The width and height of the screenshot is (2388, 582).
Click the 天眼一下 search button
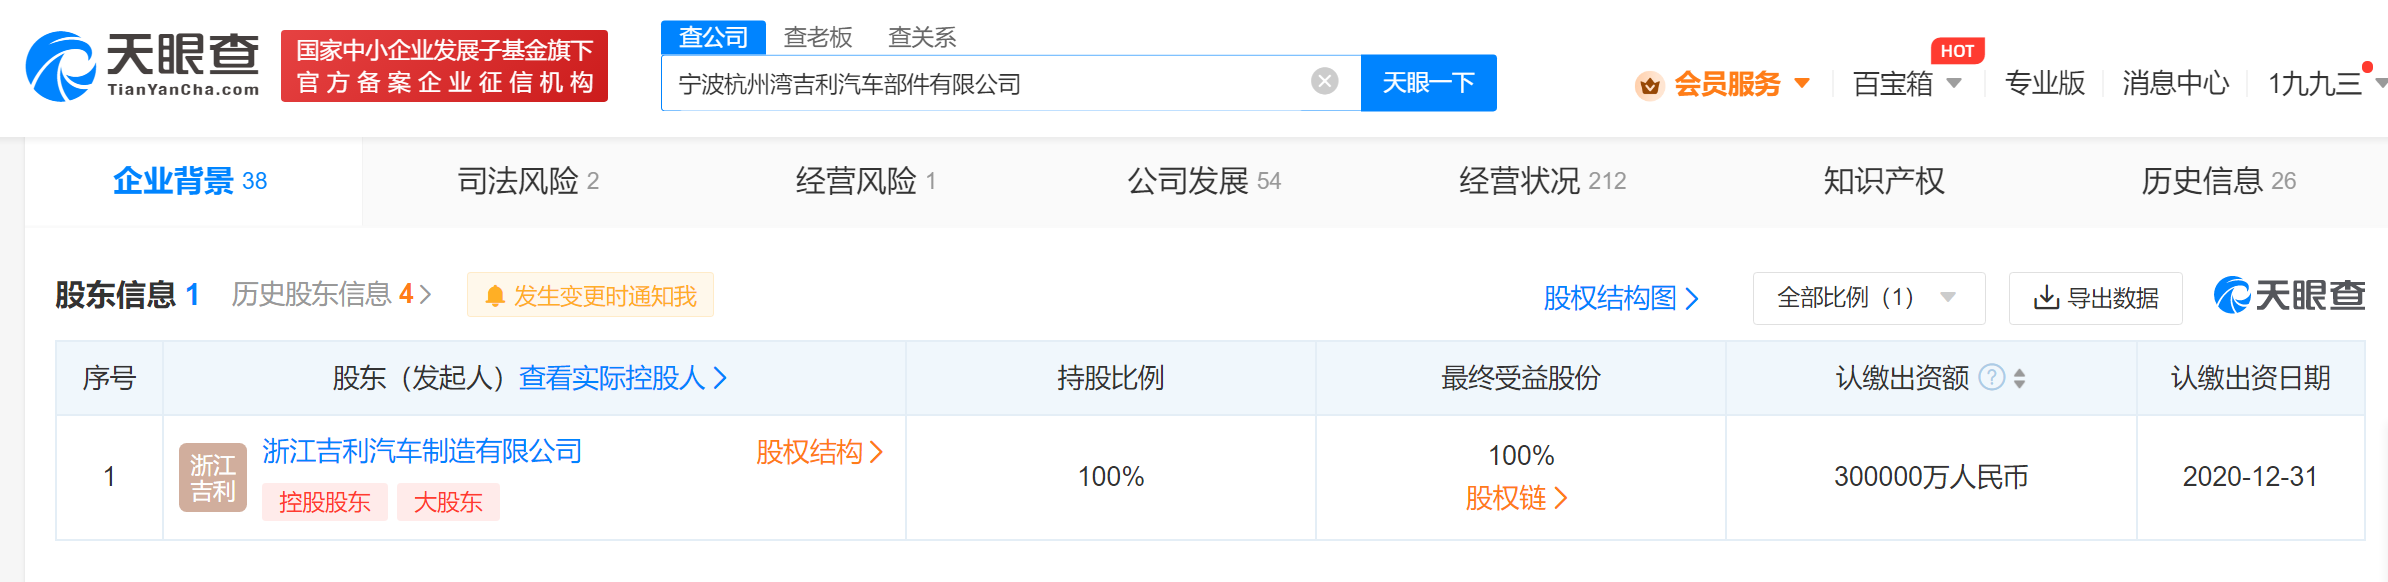click(1427, 83)
